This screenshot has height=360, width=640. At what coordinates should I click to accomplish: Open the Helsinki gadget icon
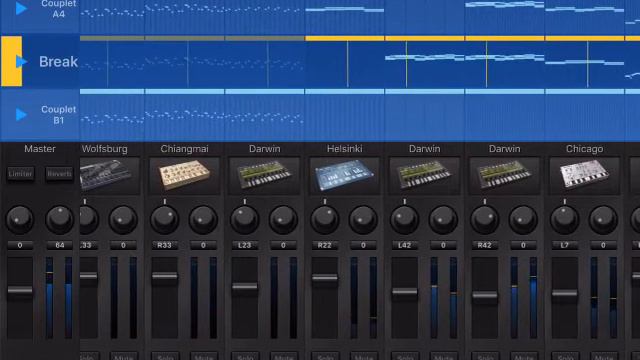pyautogui.click(x=344, y=176)
